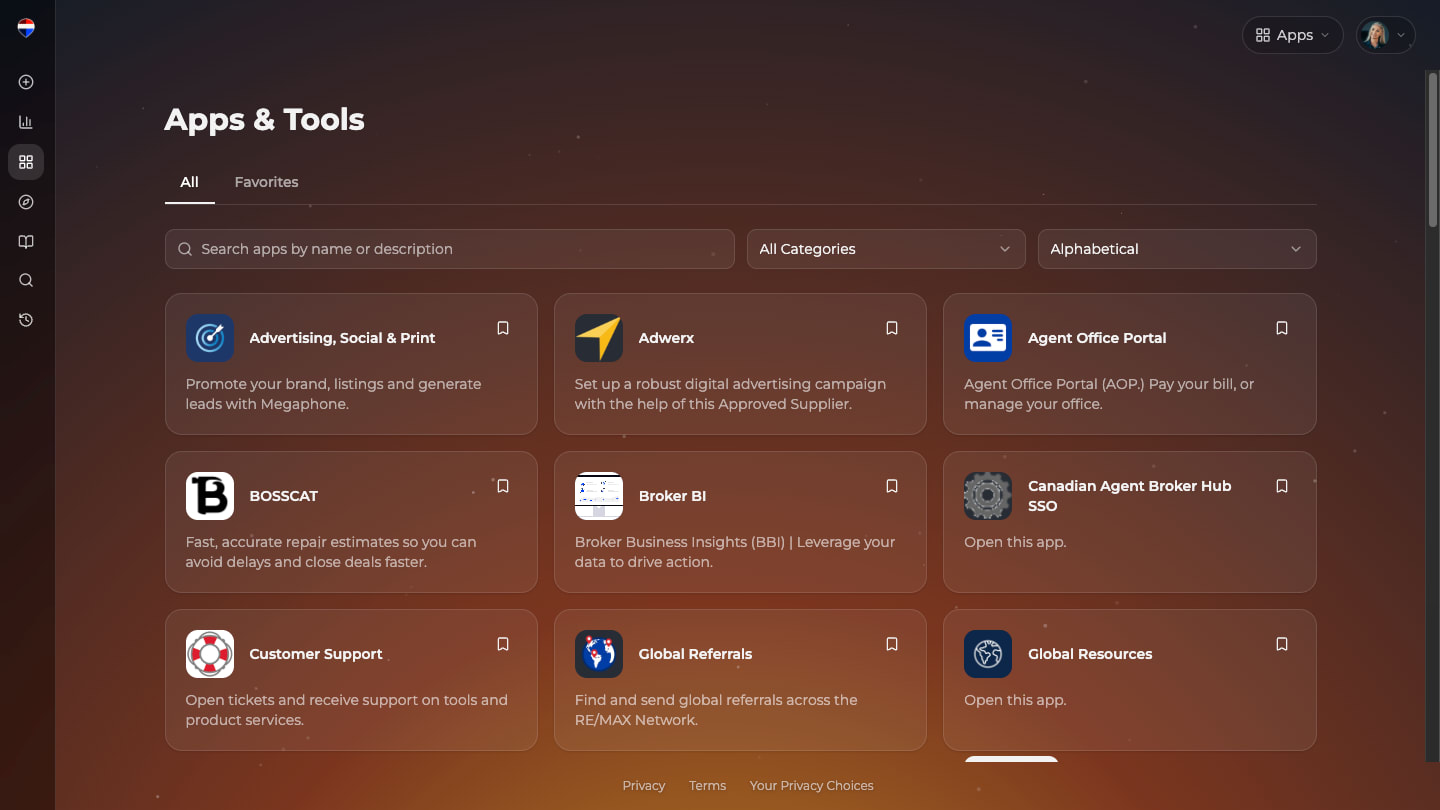Click the Customer Support lifebuoy icon
1440x810 pixels.
210,654
